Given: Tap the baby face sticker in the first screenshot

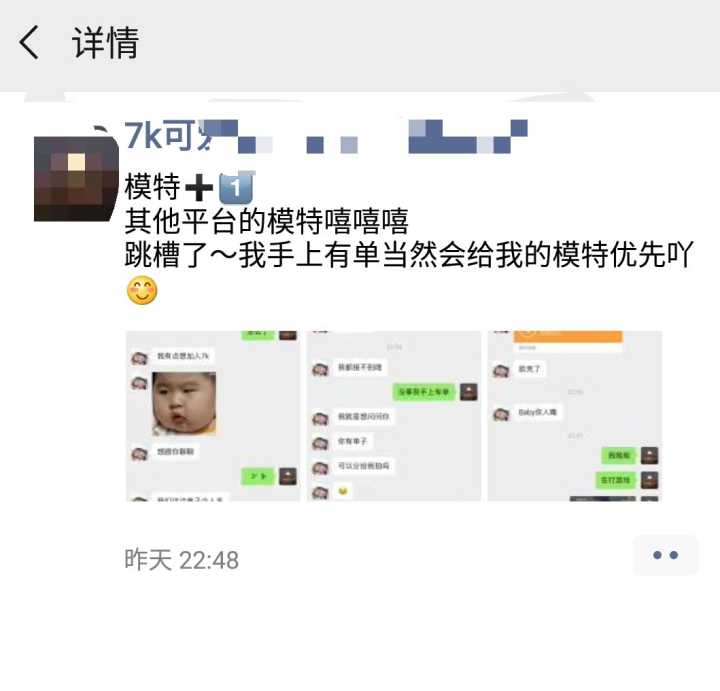Looking at the screenshot, I should point(184,404).
